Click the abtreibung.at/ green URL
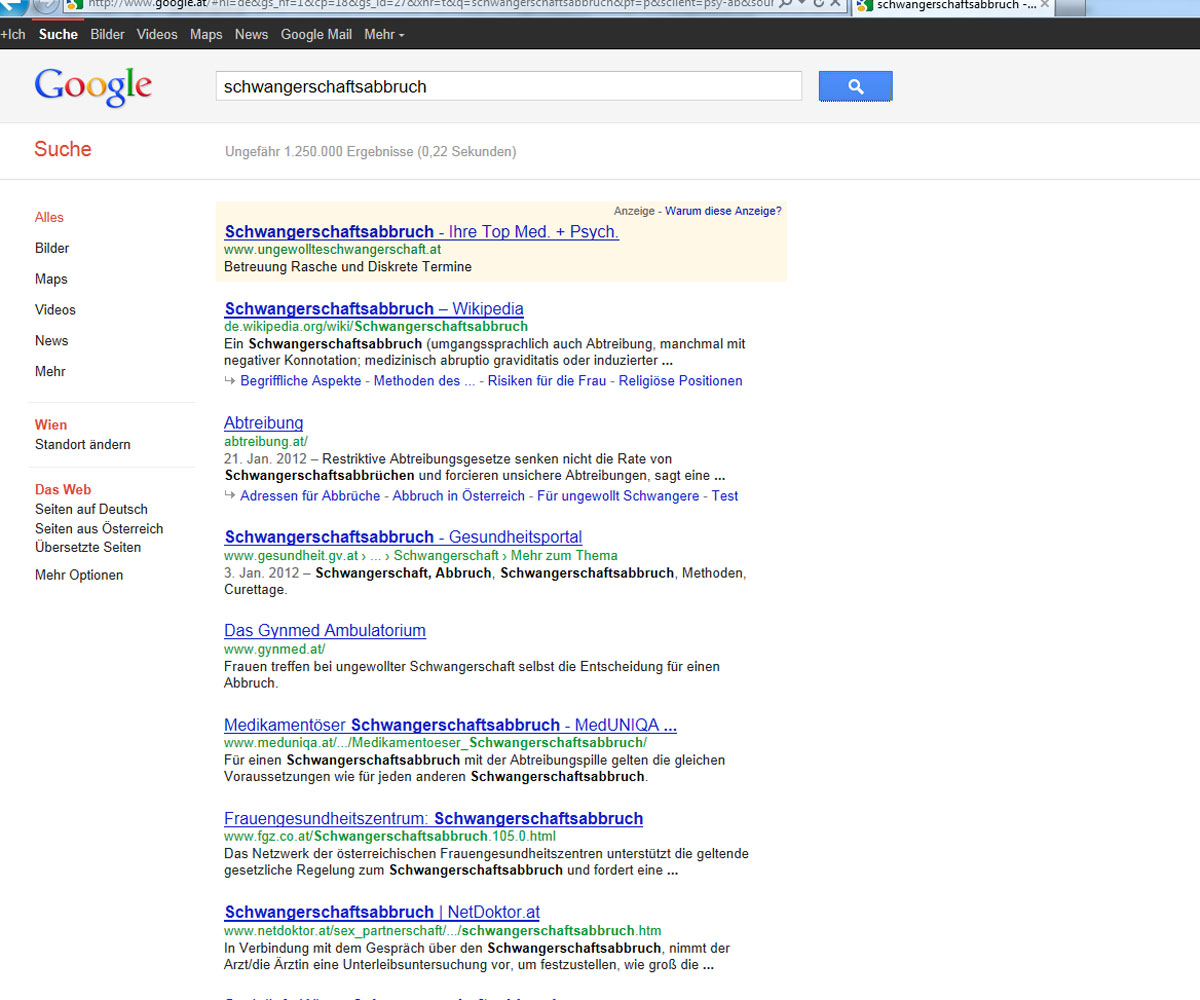The width and height of the screenshot is (1200, 1000). click(266, 441)
